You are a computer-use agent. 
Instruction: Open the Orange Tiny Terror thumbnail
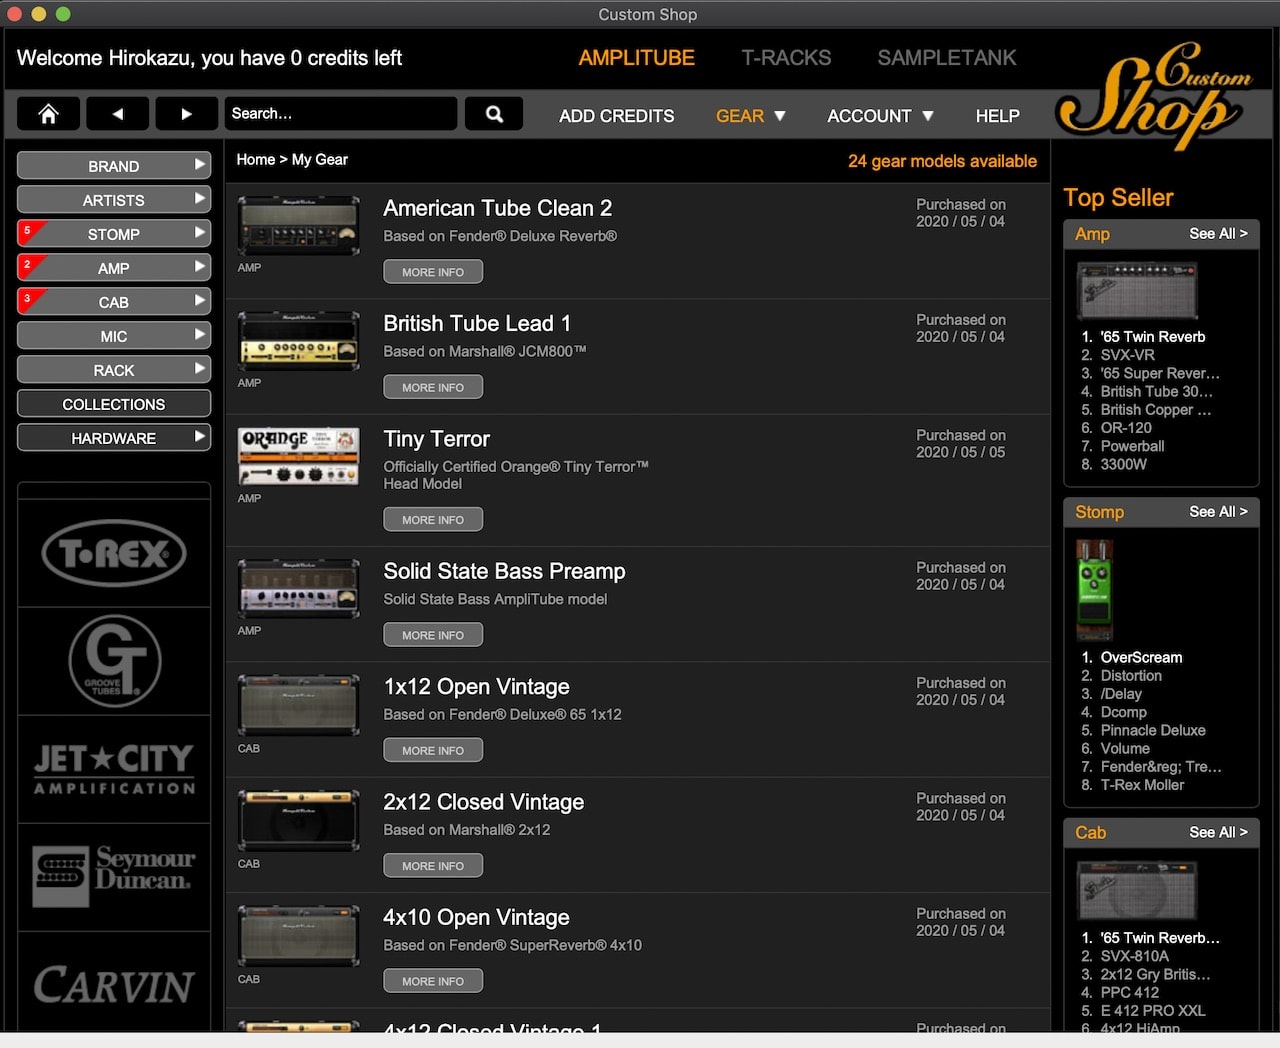299,457
